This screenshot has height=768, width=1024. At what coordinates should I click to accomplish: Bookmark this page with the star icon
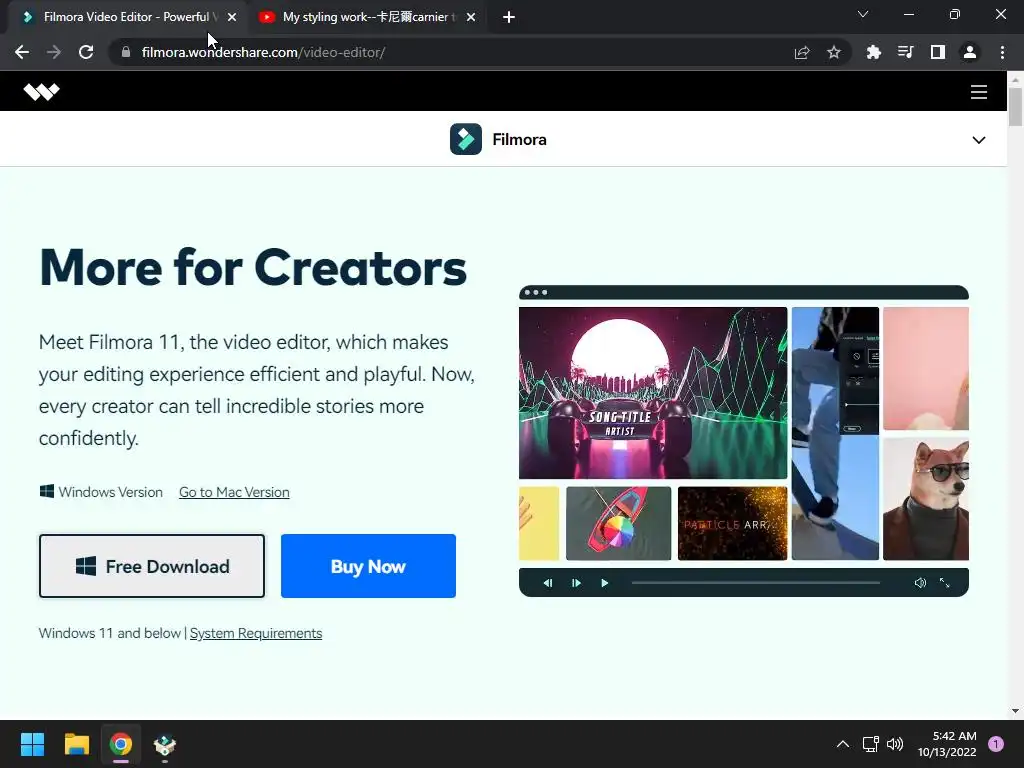click(x=833, y=52)
